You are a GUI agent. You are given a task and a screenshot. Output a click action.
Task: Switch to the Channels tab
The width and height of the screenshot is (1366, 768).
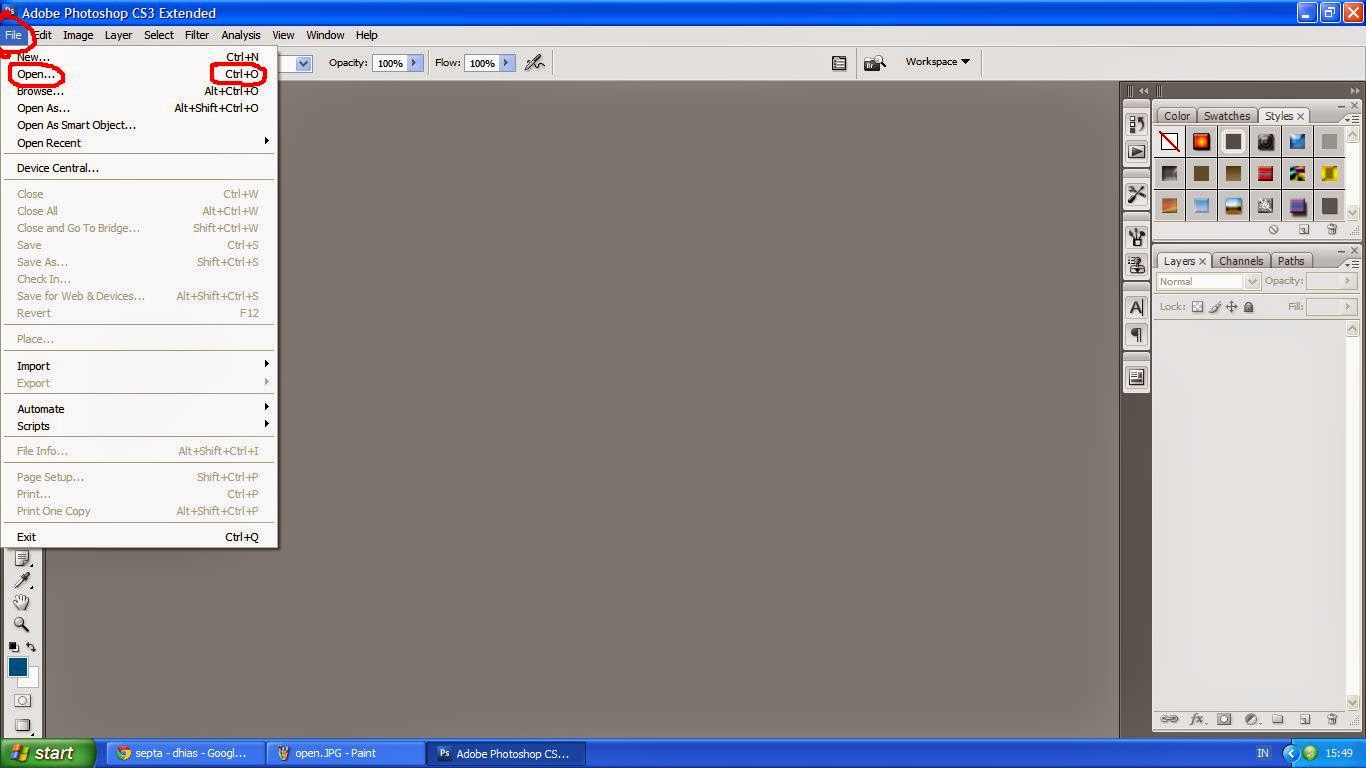pos(1241,261)
